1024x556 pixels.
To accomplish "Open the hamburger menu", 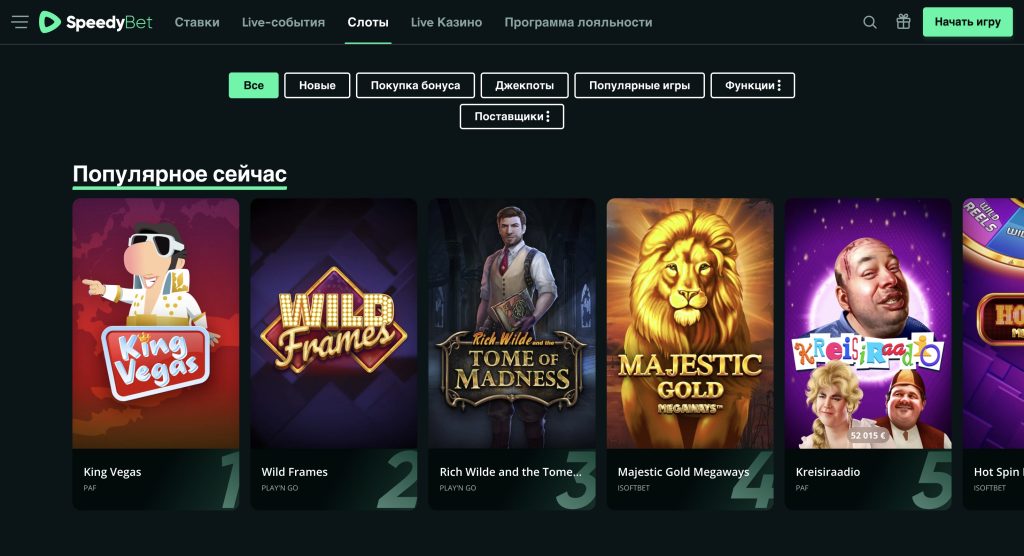I will point(20,22).
